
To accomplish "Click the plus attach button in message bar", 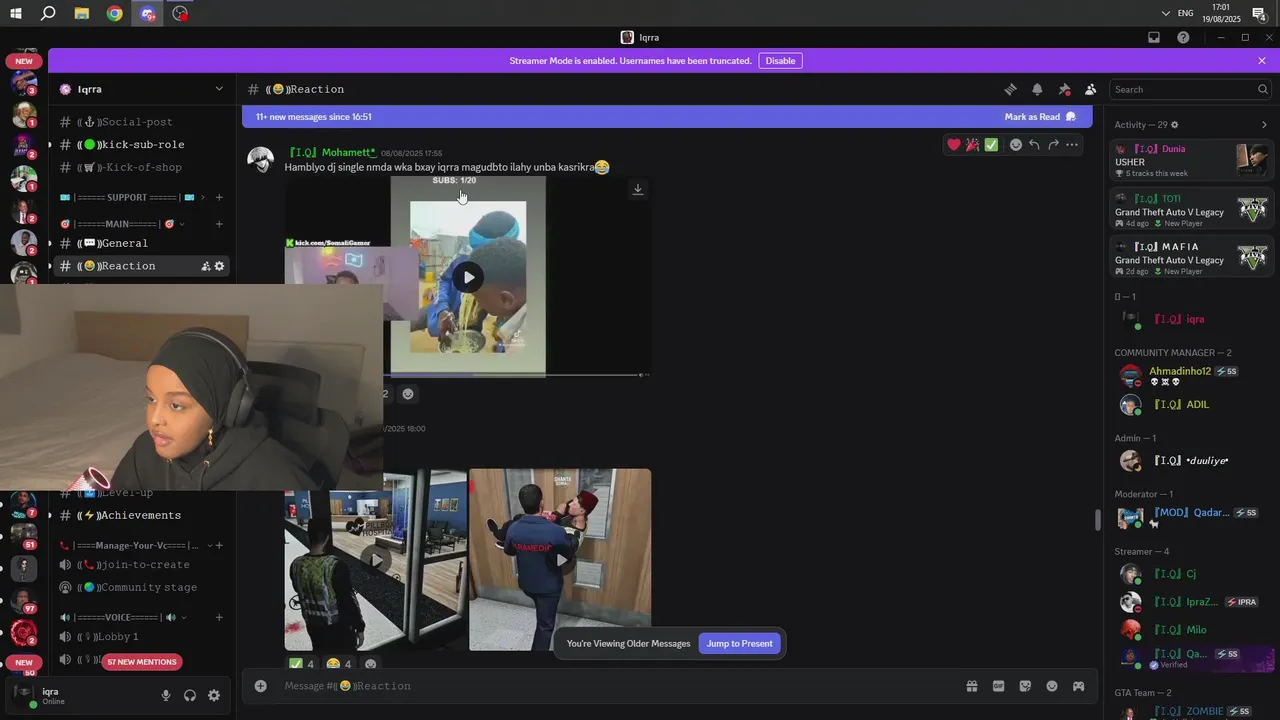I will (x=260, y=686).
